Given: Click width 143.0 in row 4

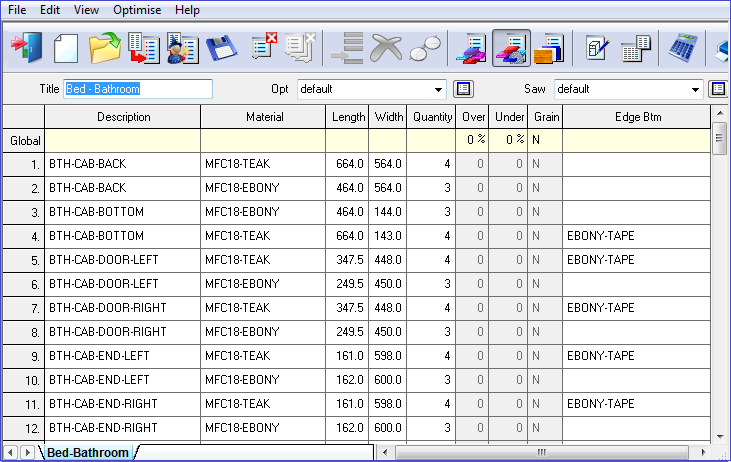Looking at the screenshot, I should tap(388, 236).
